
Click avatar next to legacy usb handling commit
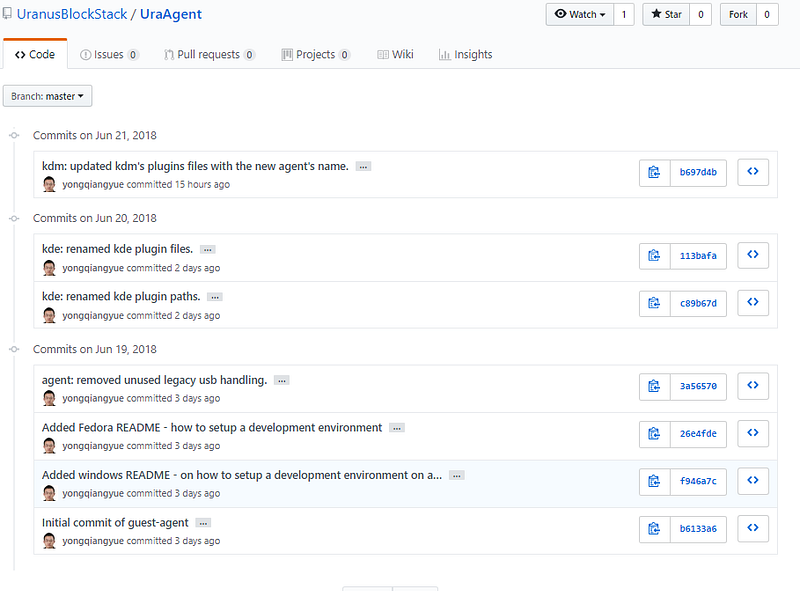point(49,398)
